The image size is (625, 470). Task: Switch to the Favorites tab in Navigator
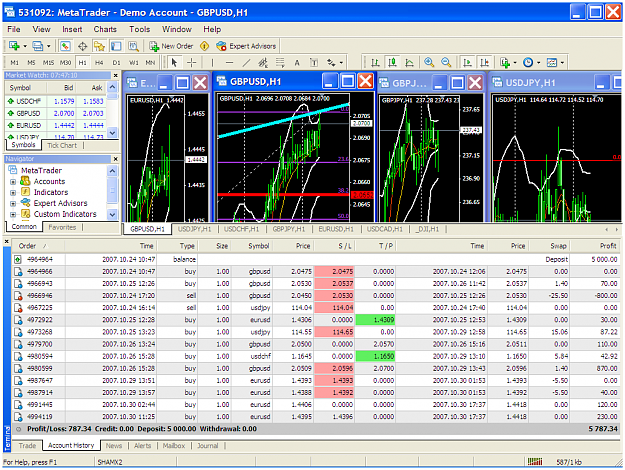[x=62, y=227]
